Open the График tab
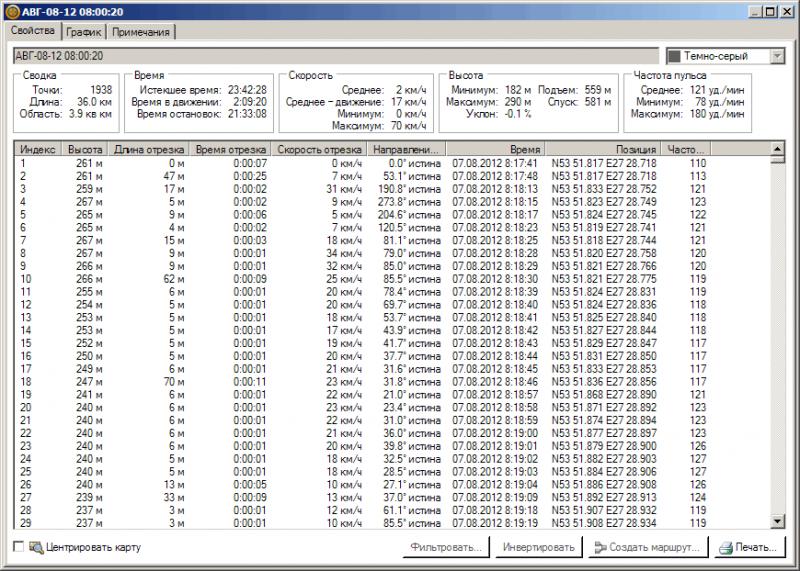 [x=84, y=32]
